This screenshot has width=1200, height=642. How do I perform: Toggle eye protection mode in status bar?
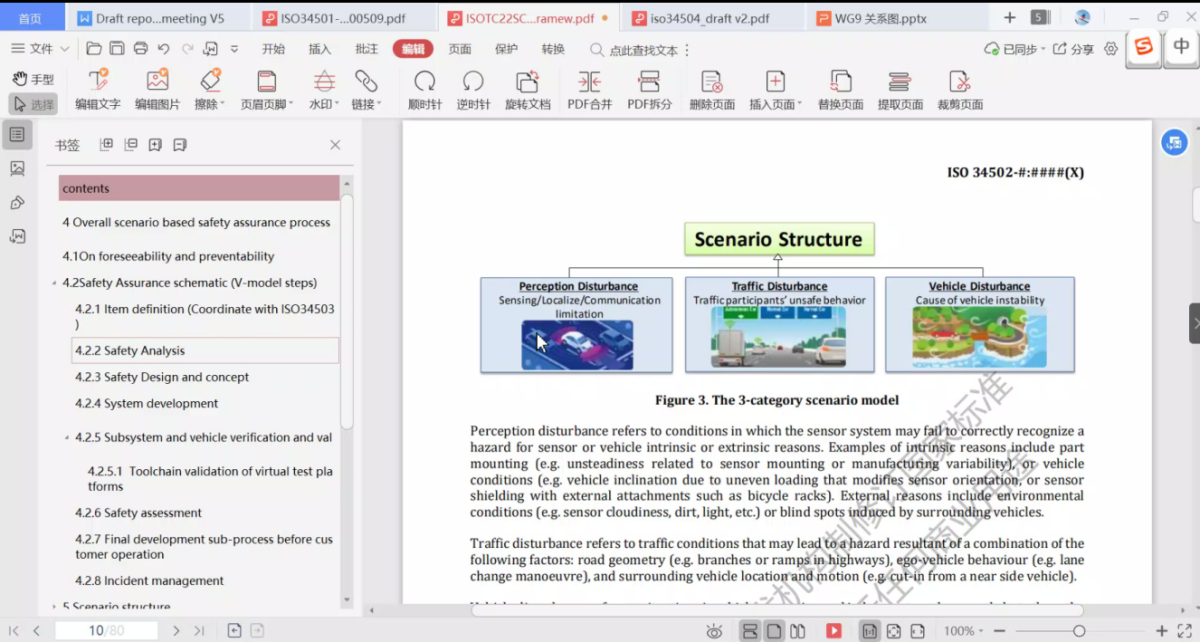coord(714,631)
